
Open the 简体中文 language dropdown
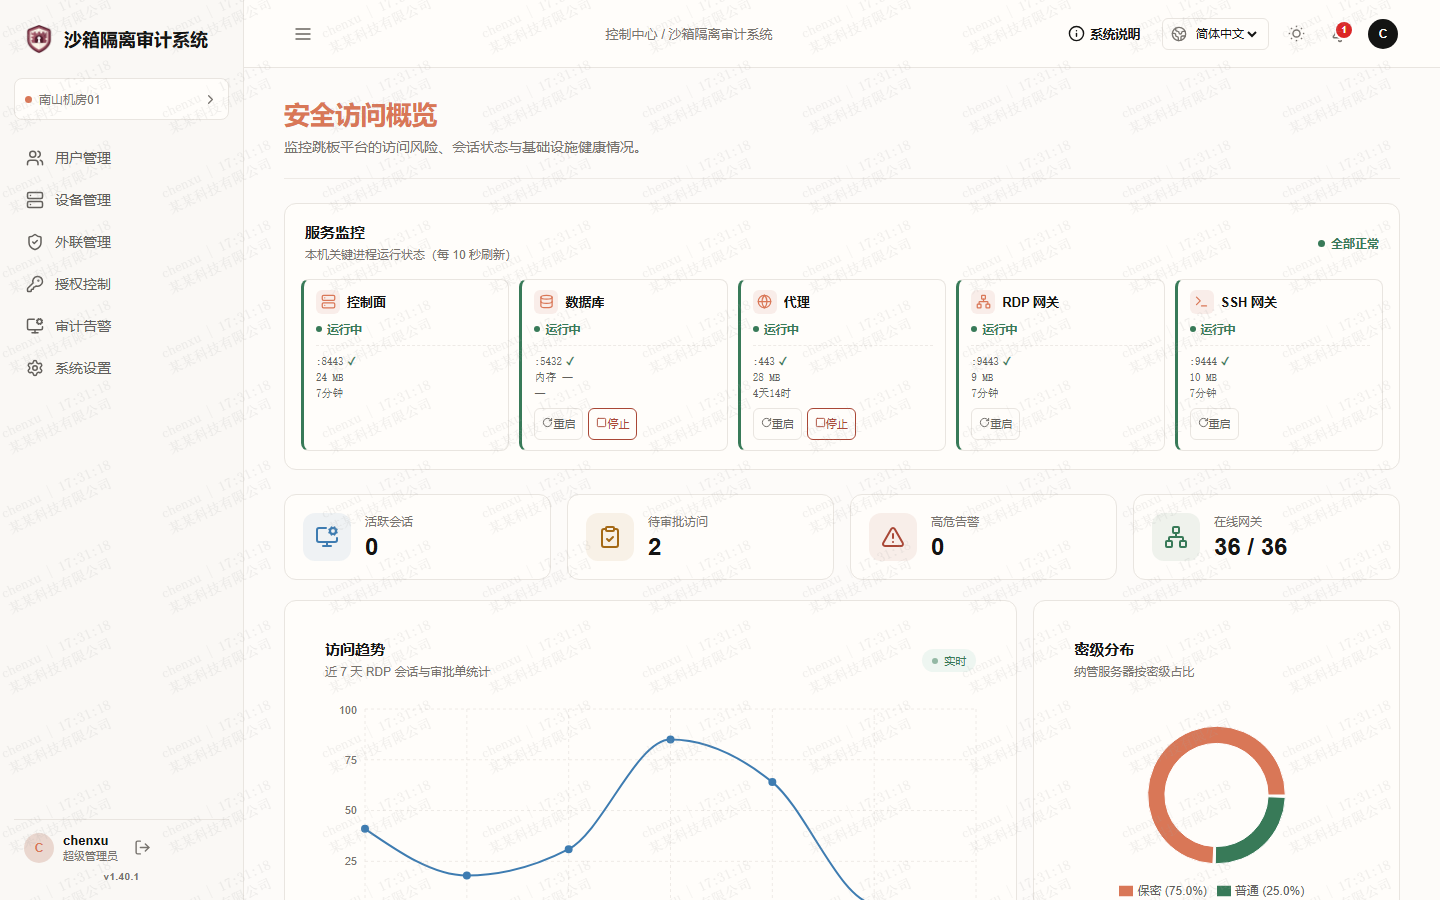(1215, 34)
